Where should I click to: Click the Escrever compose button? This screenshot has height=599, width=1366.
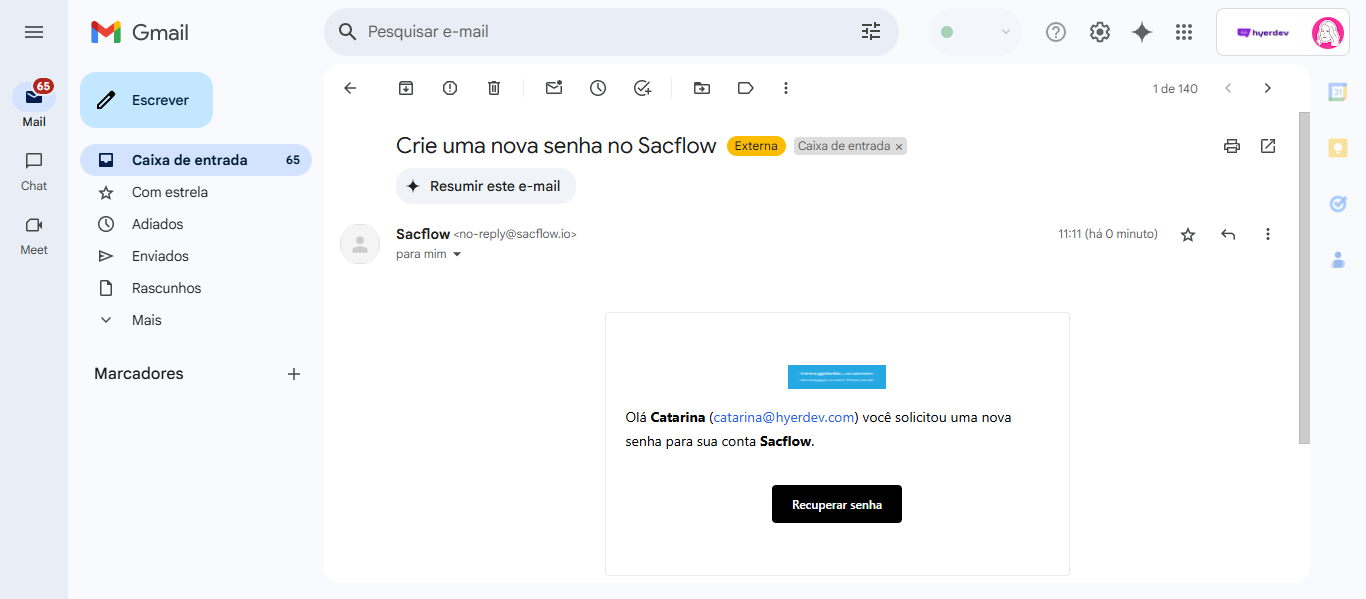pos(146,100)
